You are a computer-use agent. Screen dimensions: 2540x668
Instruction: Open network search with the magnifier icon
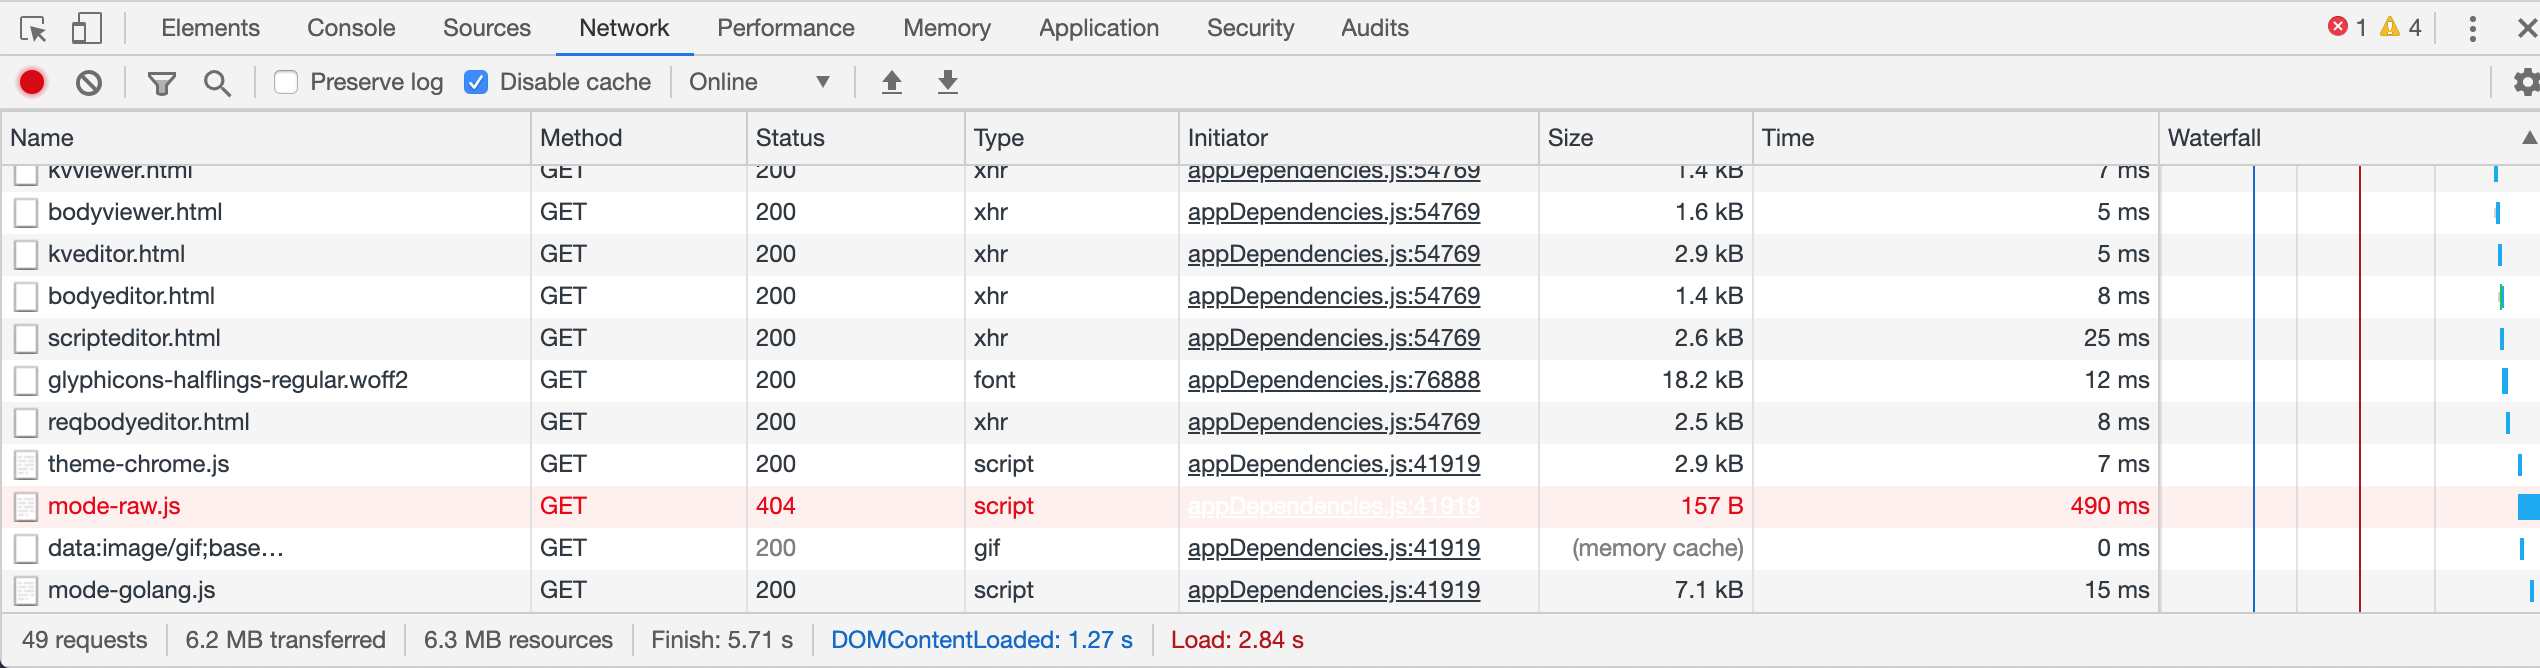[217, 83]
